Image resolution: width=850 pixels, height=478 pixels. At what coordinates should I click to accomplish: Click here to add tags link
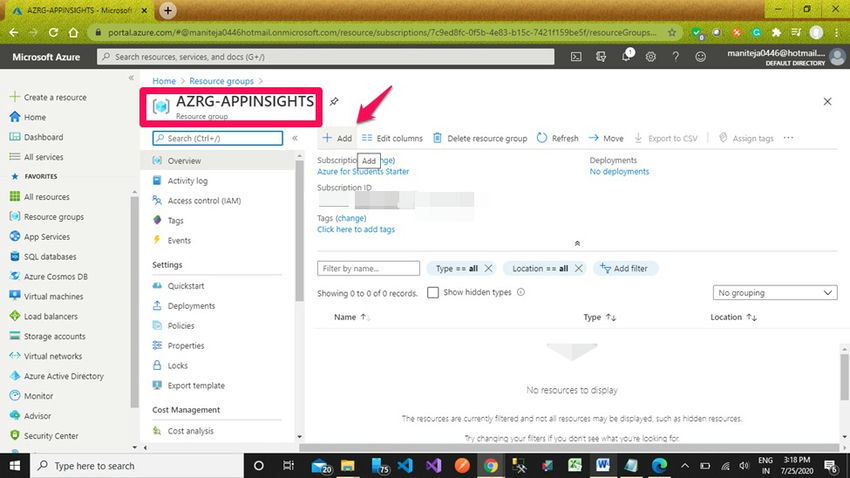[x=356, y=230]
